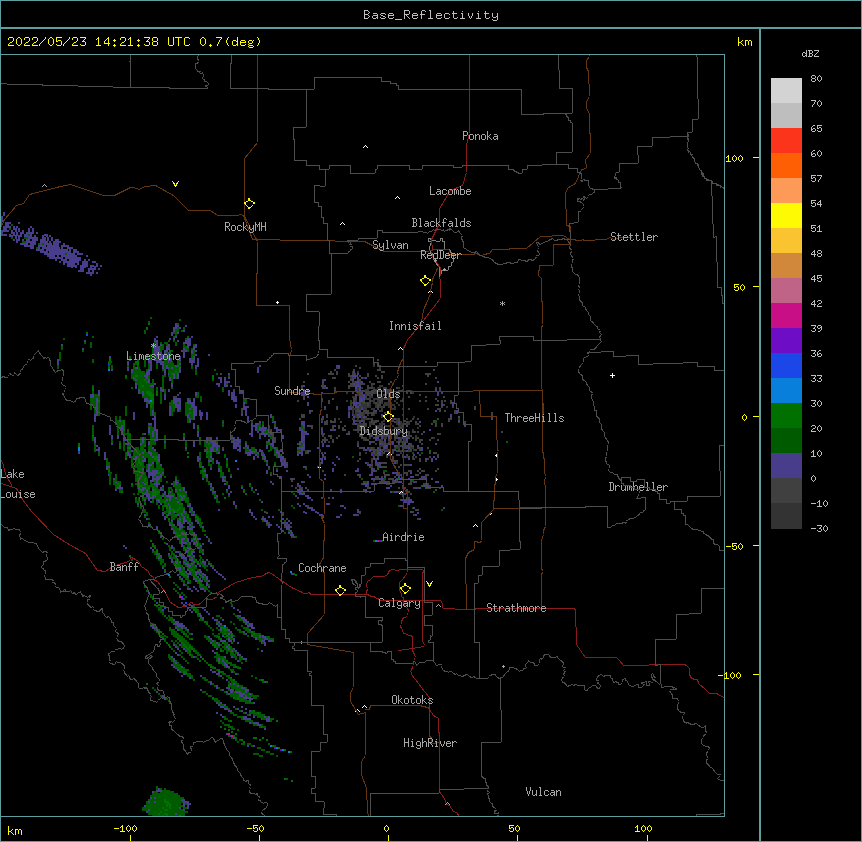Pick the violet 36-39 dBZ legend swatch
Viewport: 862px width, 842px height.
786,341
